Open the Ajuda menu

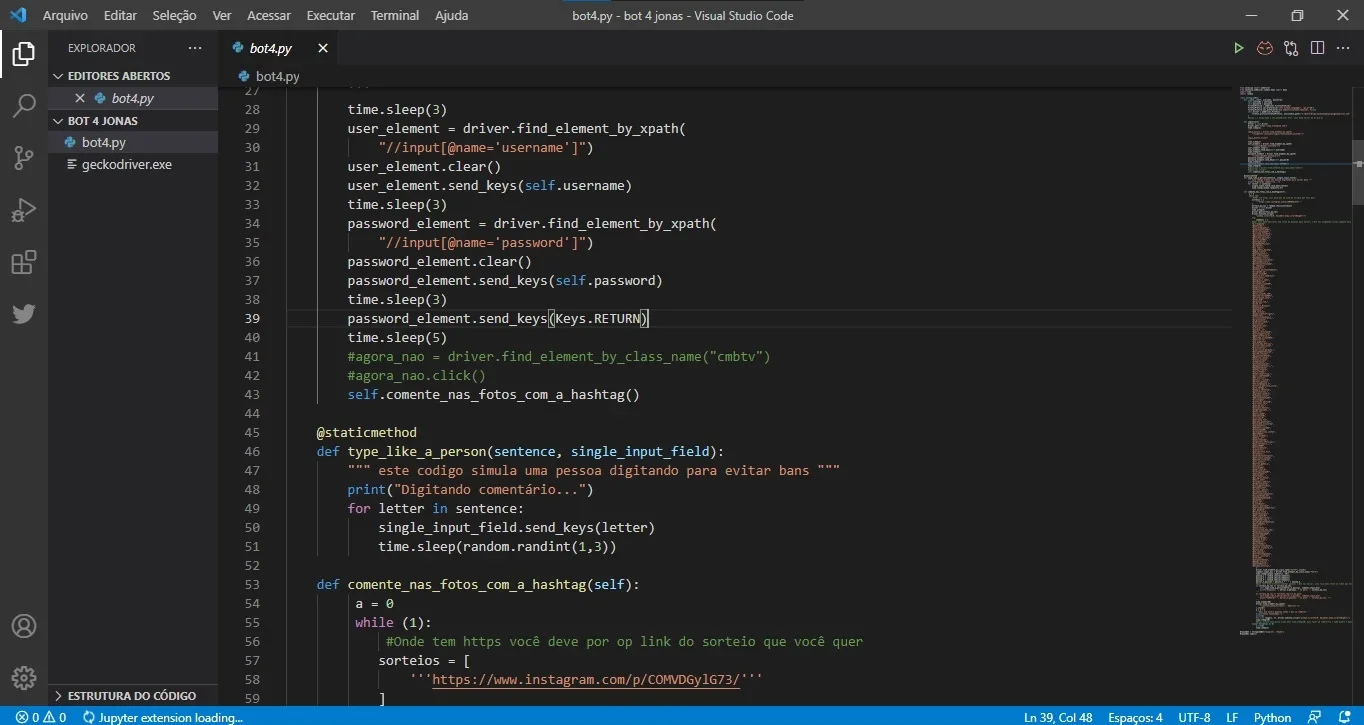click(x=451, y=15)
